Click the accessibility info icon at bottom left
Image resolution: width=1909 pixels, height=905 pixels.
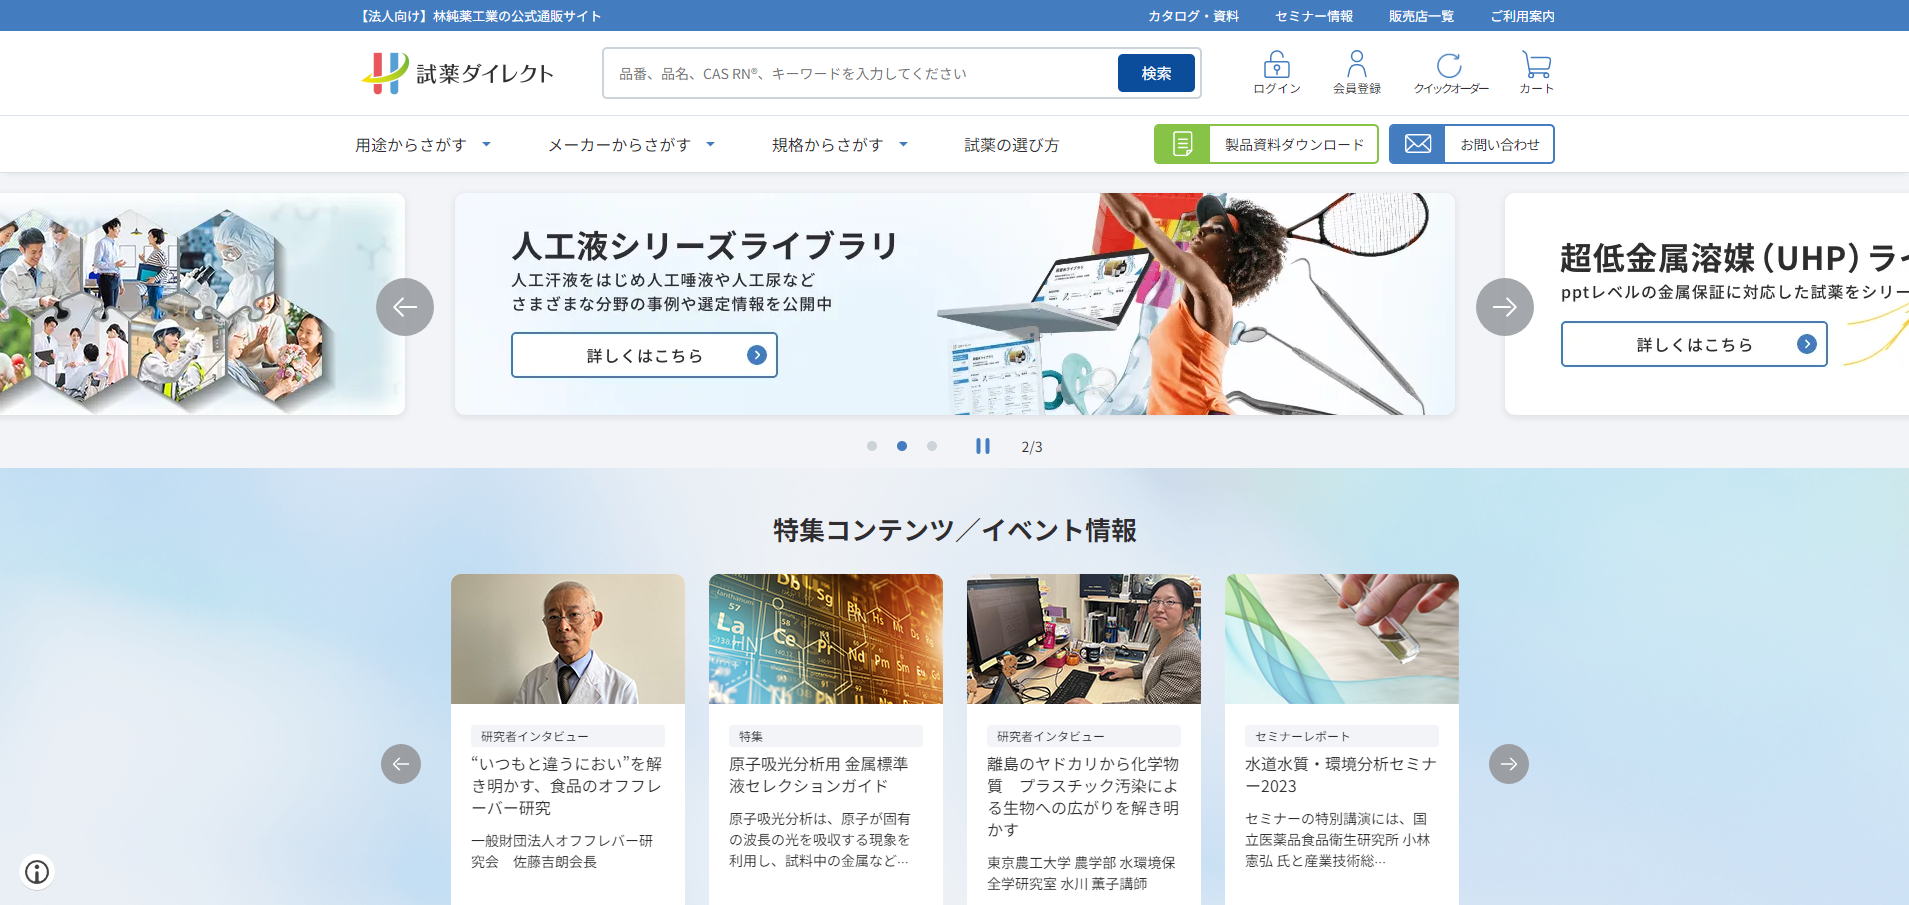pos(37,872)
